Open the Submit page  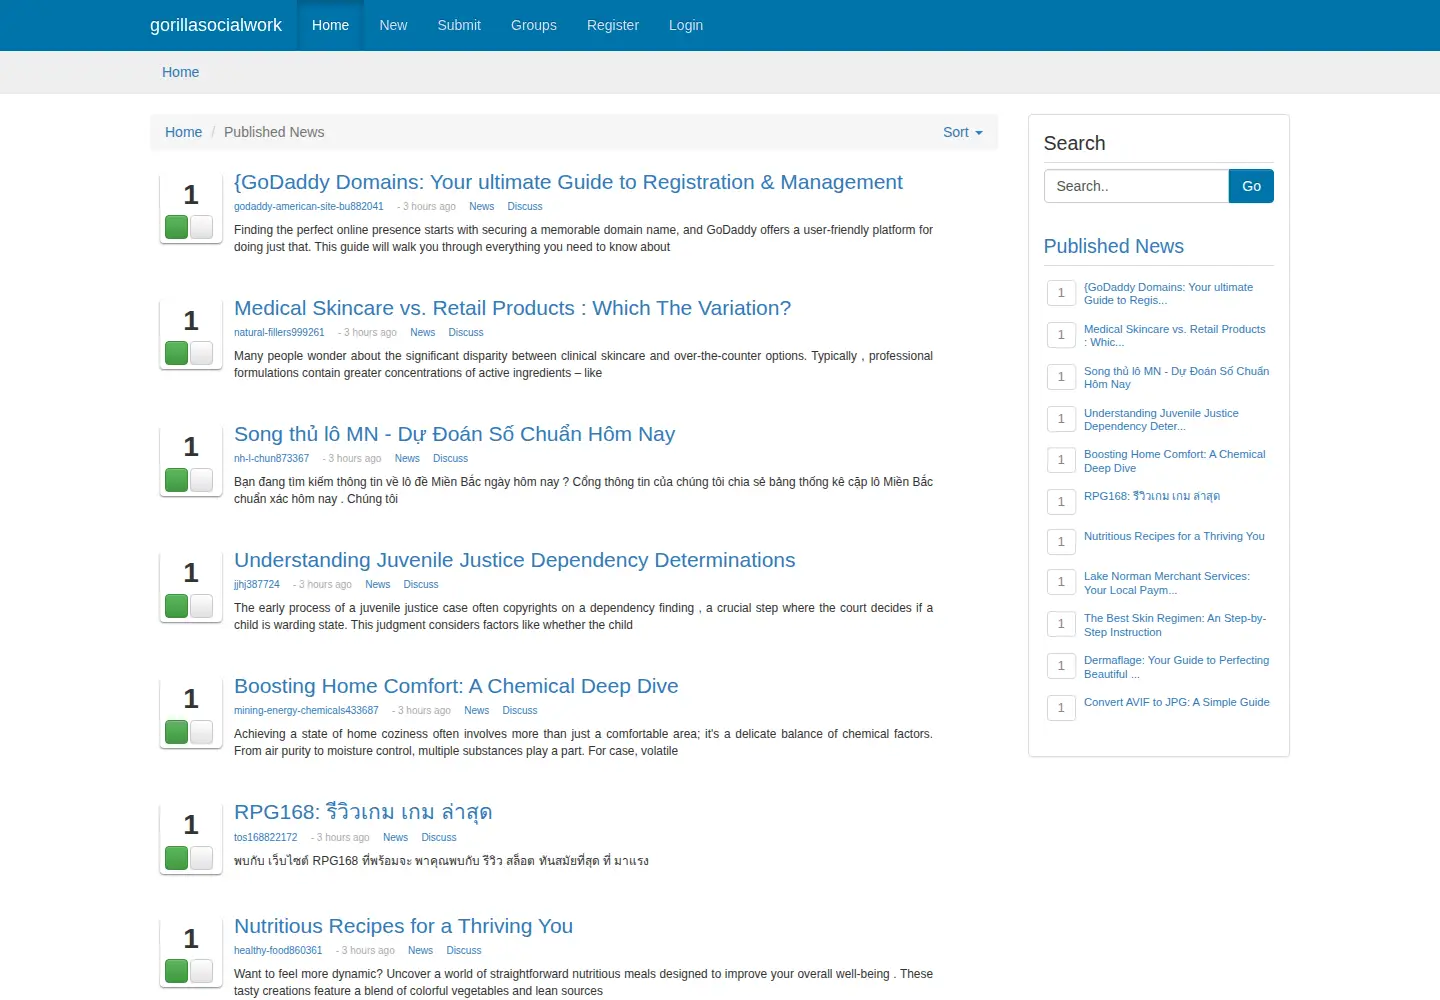click(x=459, y=25)
